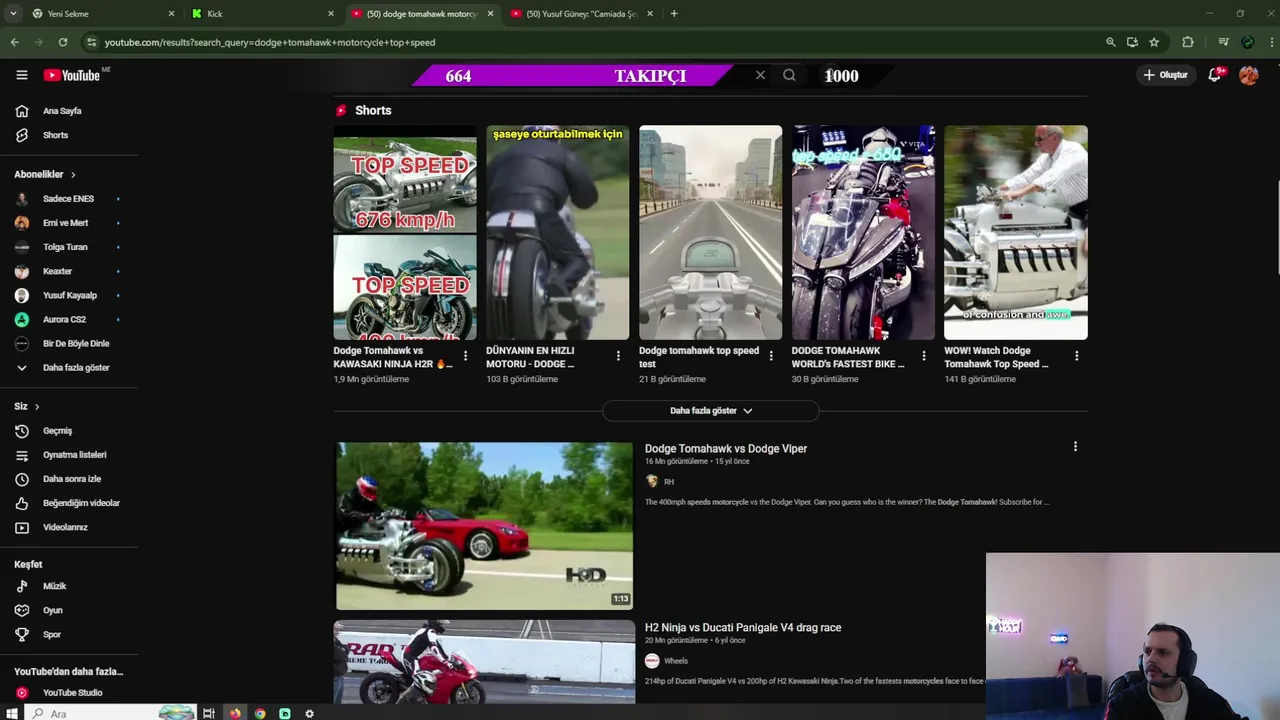Viewport: 1280px width, 720px height.
Task: Open Bir De Böyle Dinle channel
Action: (x=76, y=343)
